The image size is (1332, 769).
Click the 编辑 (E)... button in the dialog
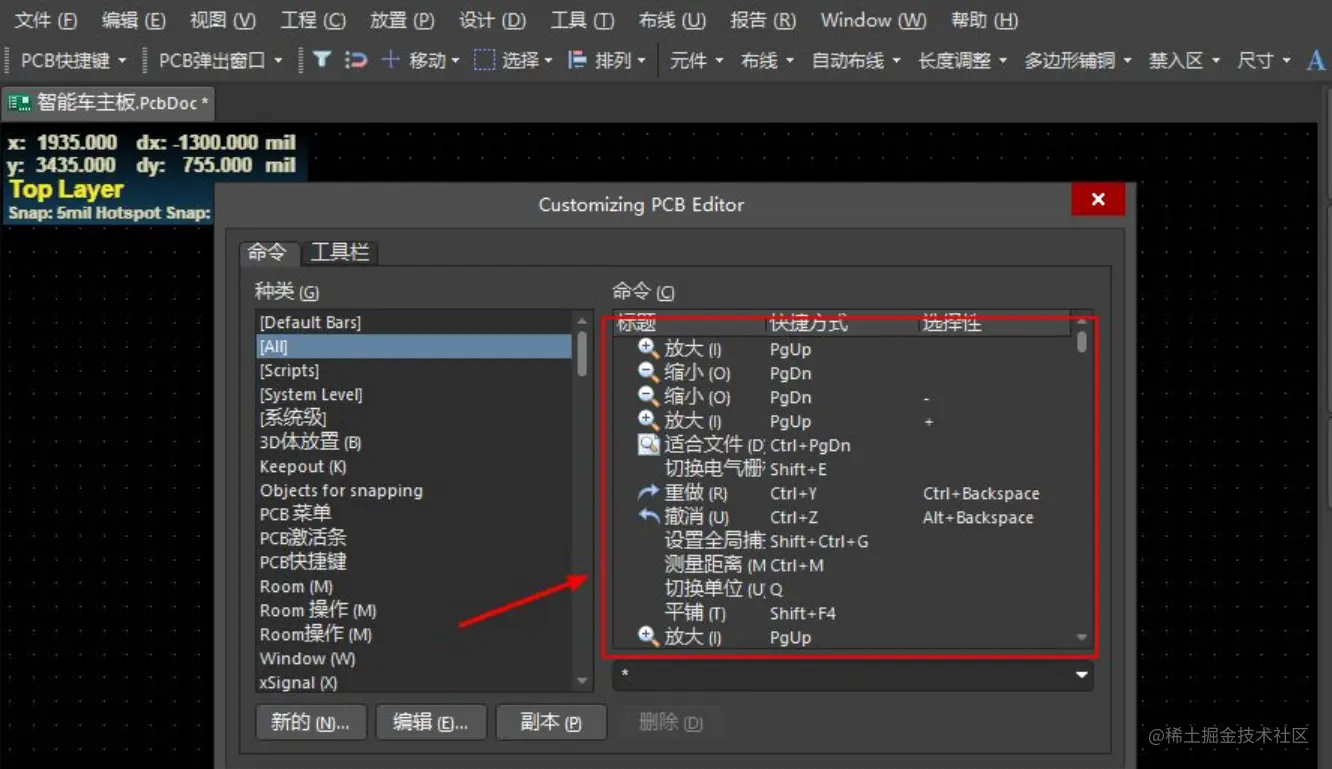point(431,722)
